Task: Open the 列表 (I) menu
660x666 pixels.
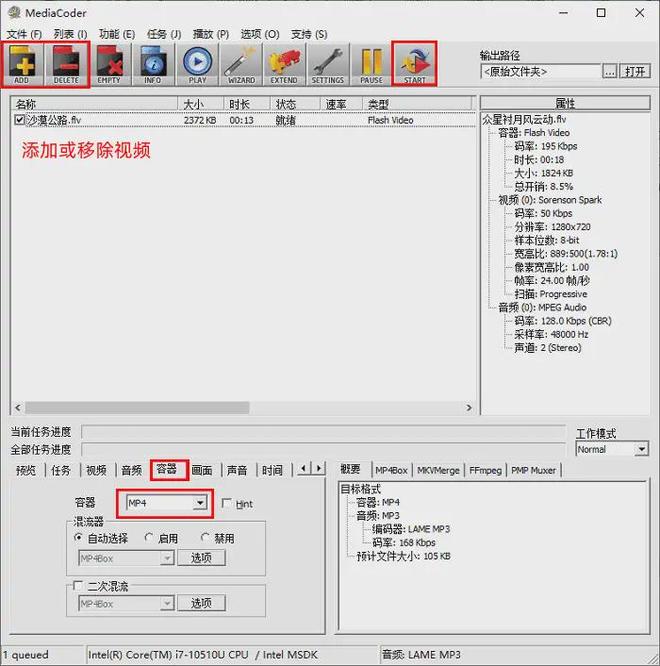Action: pos(70,34)
